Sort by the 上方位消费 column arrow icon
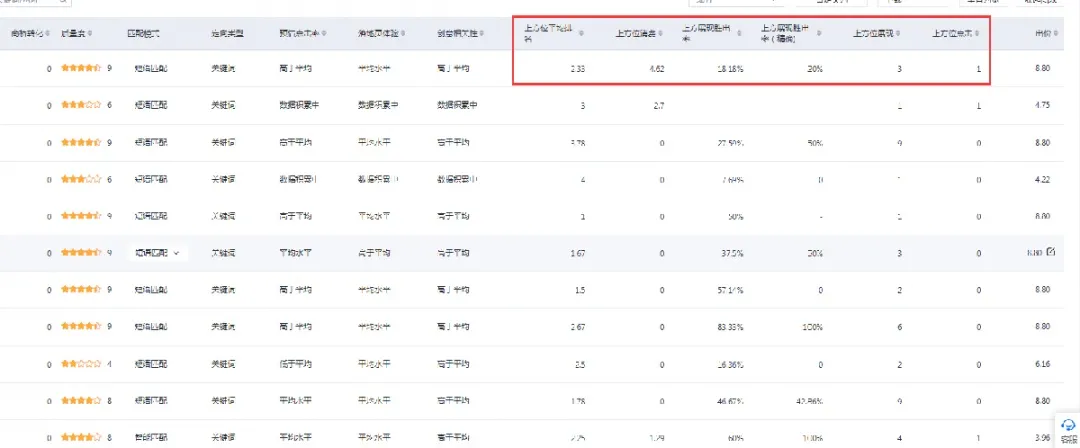The height and width of the screenshot is (448, 1080). pos(661,33)
